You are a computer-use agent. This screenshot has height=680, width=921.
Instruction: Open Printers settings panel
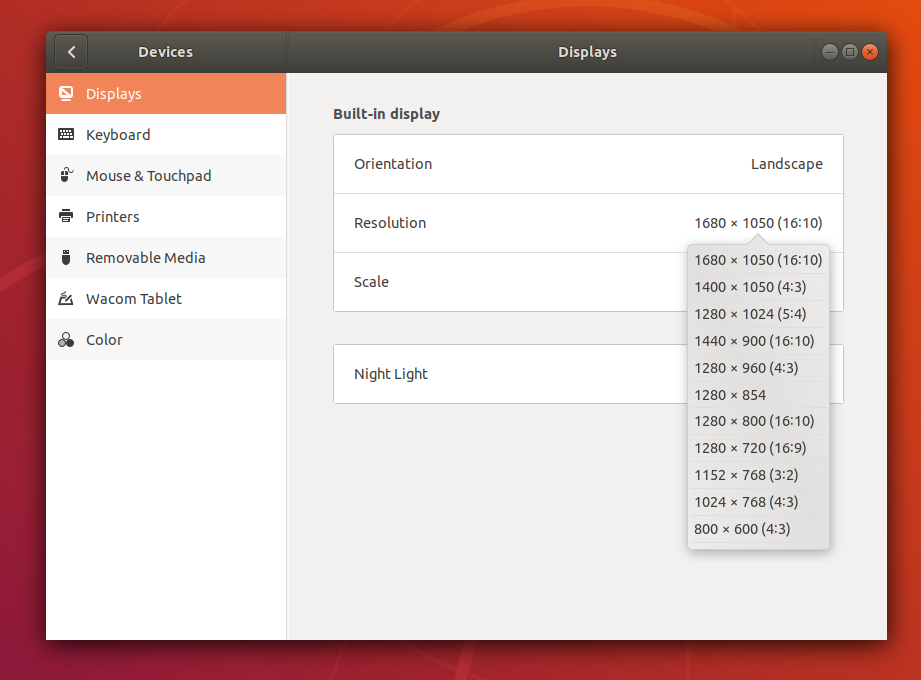(166, 217)
